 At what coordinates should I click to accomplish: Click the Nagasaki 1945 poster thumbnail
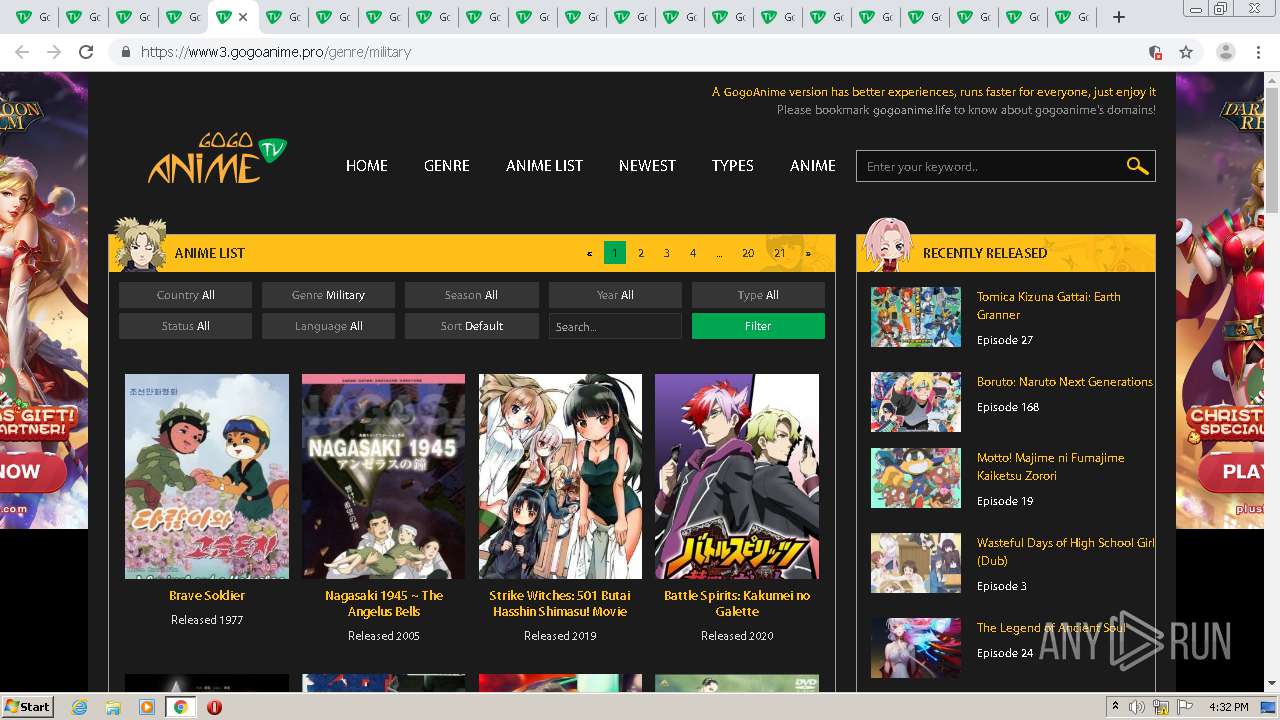point(384,476)
